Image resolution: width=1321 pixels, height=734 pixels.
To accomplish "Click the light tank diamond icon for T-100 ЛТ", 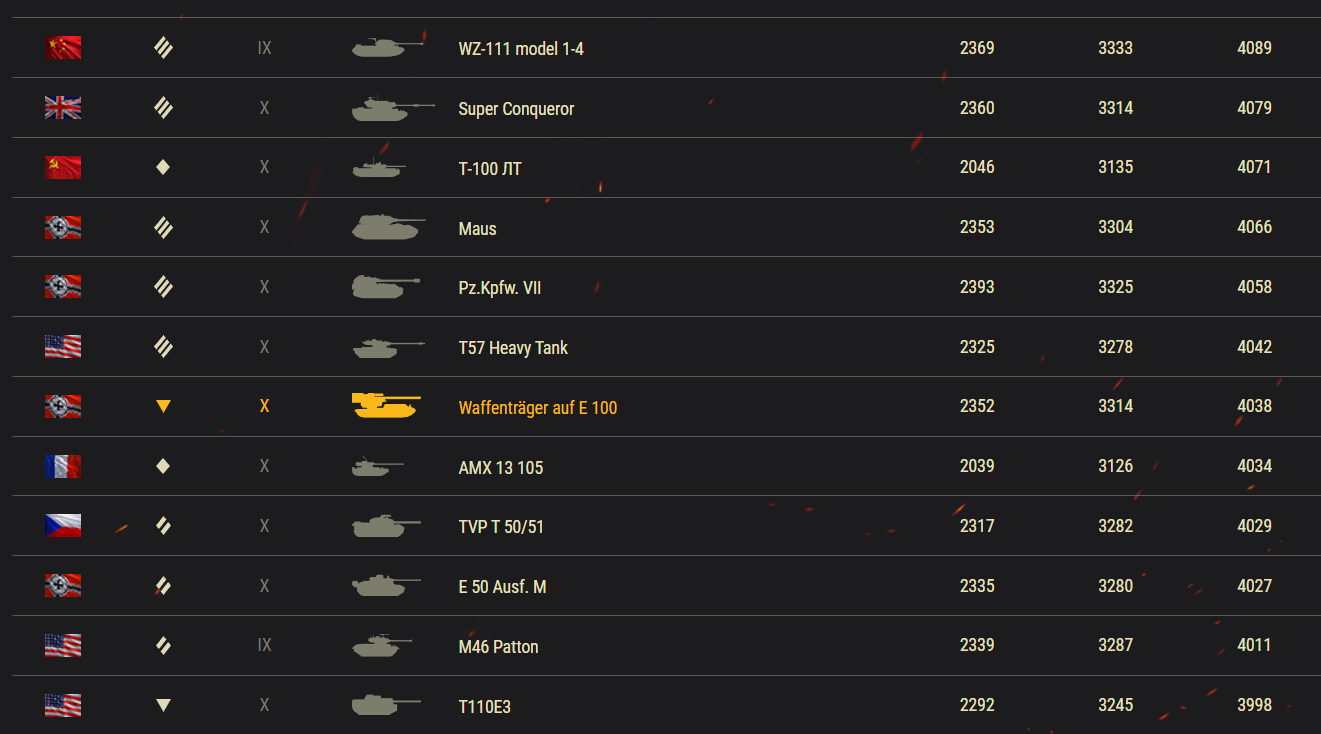I will 163,167.
